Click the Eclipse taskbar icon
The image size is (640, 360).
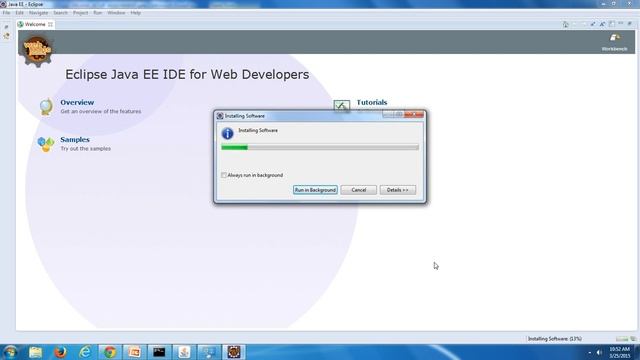tap(234, 352)
